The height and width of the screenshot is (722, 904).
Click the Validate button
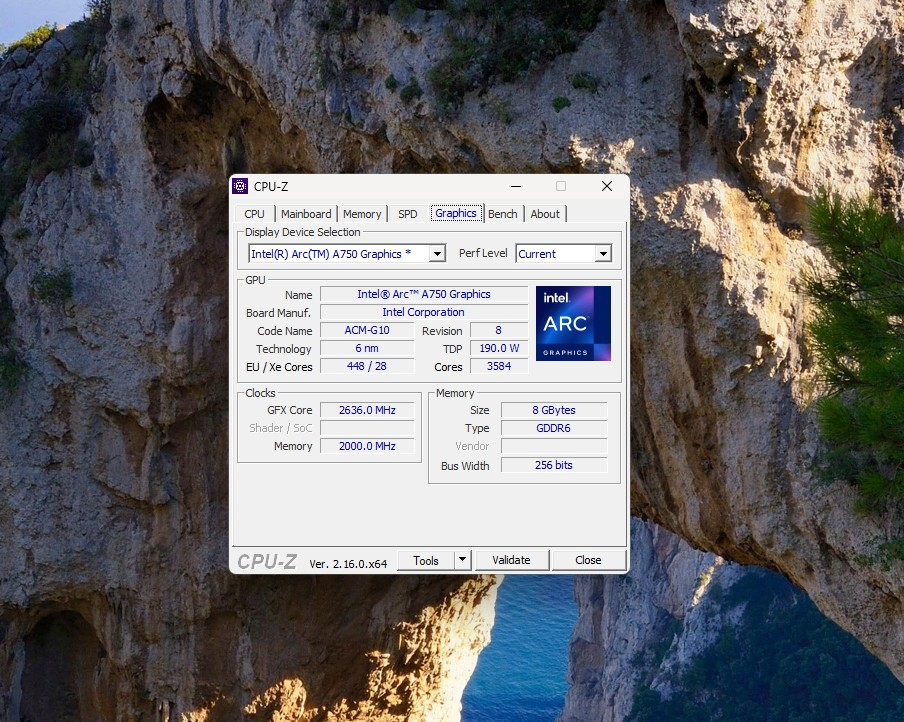[511, 560]
